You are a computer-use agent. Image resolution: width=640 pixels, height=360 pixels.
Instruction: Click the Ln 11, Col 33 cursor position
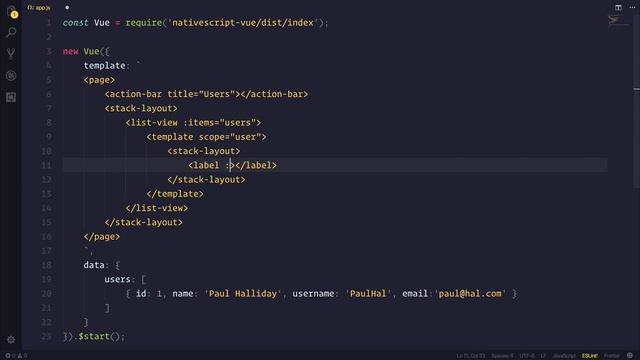tap(471, 356)
